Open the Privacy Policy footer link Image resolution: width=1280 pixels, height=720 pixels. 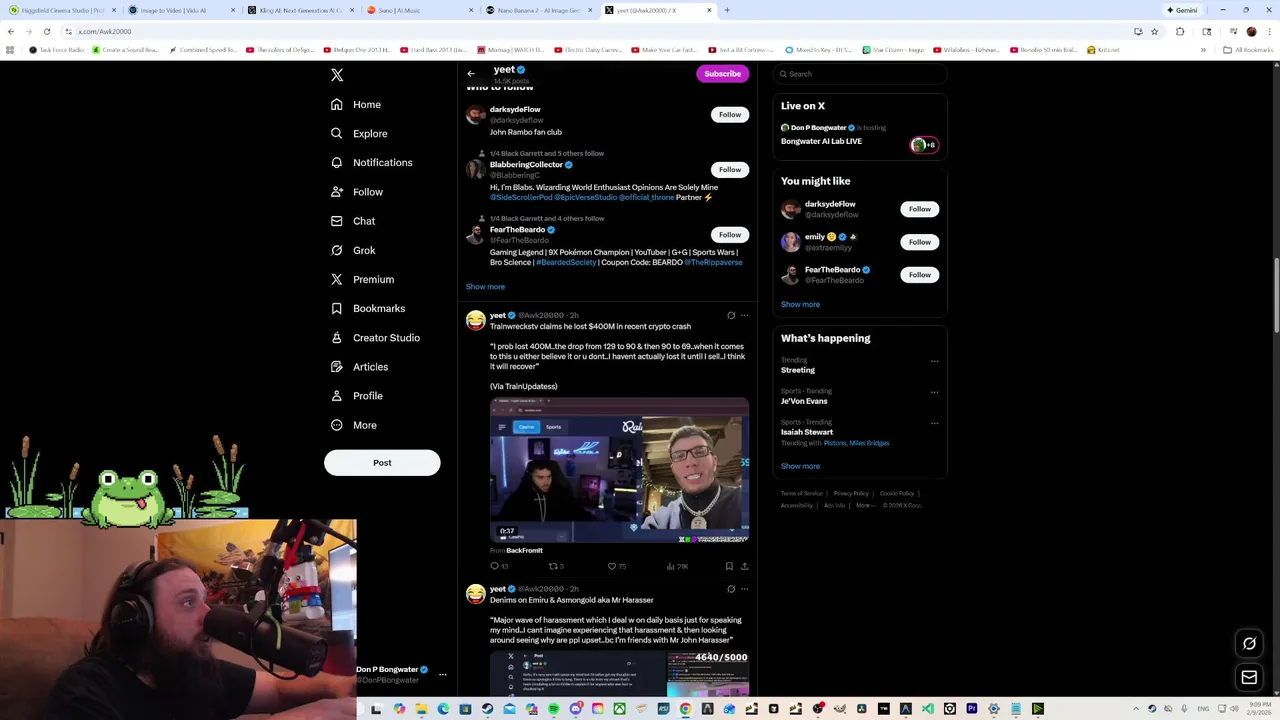[851, 493]
